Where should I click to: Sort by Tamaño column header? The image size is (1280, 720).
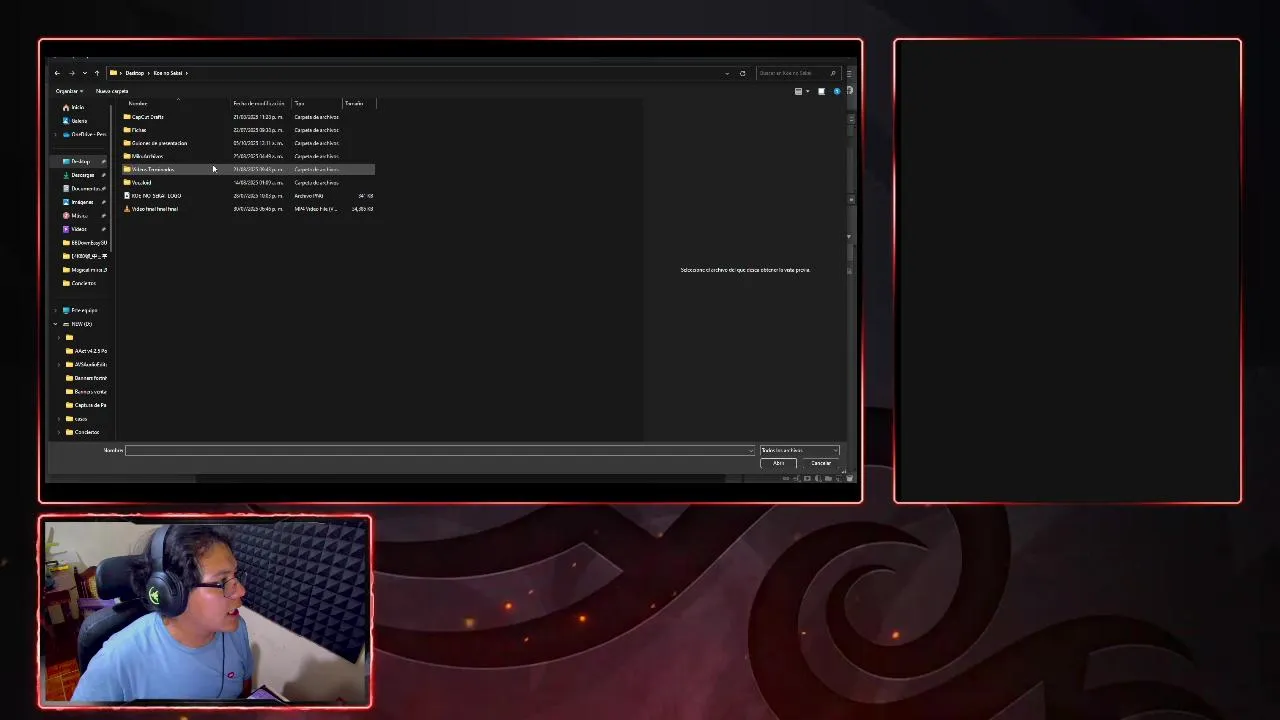coord(354,103)
